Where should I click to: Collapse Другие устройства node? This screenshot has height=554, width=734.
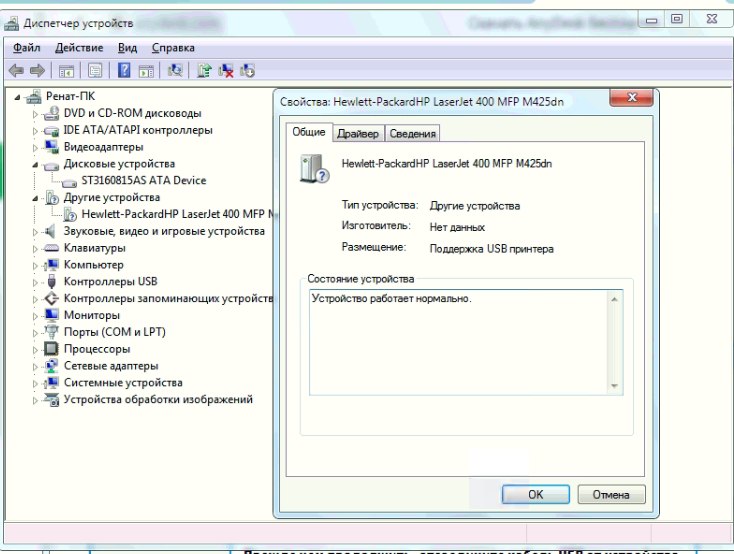pyautogui.click(x=35, y=199)
